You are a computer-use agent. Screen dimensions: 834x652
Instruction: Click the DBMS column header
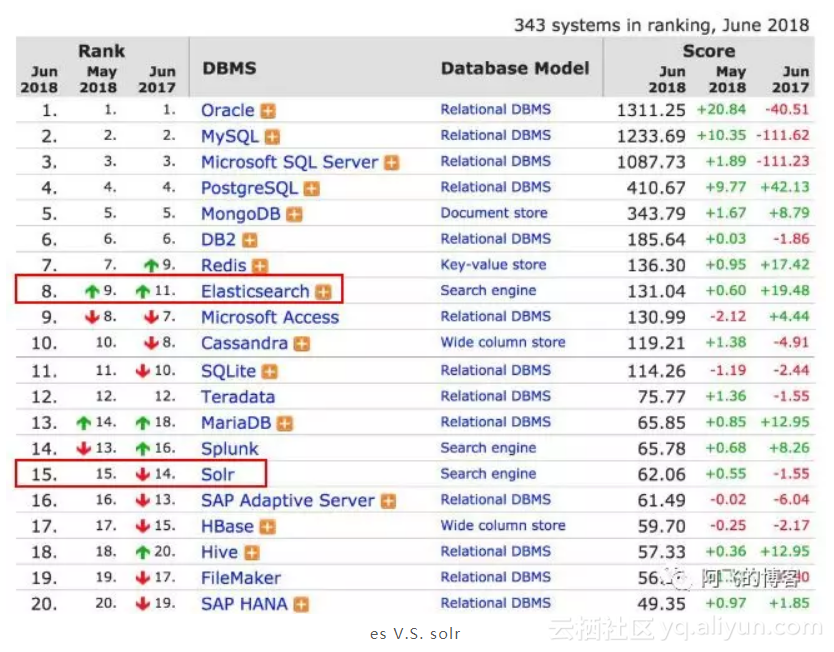tap(229, 68)
